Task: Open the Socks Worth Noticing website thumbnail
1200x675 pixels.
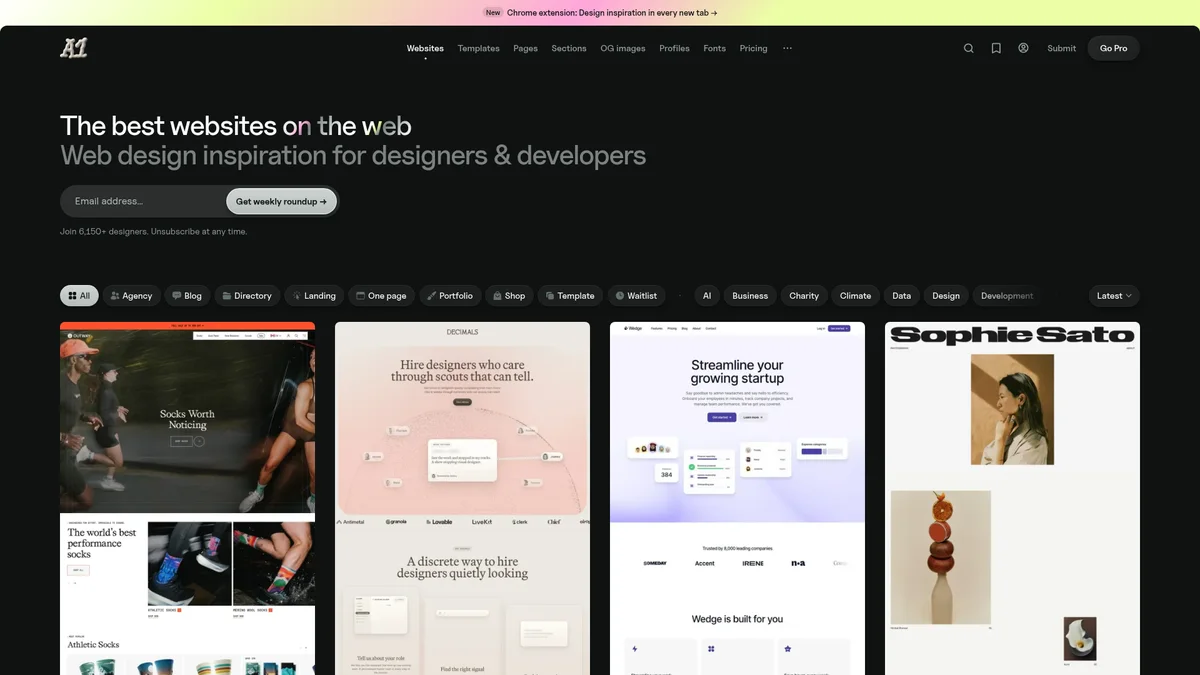Action: point(188,498)
